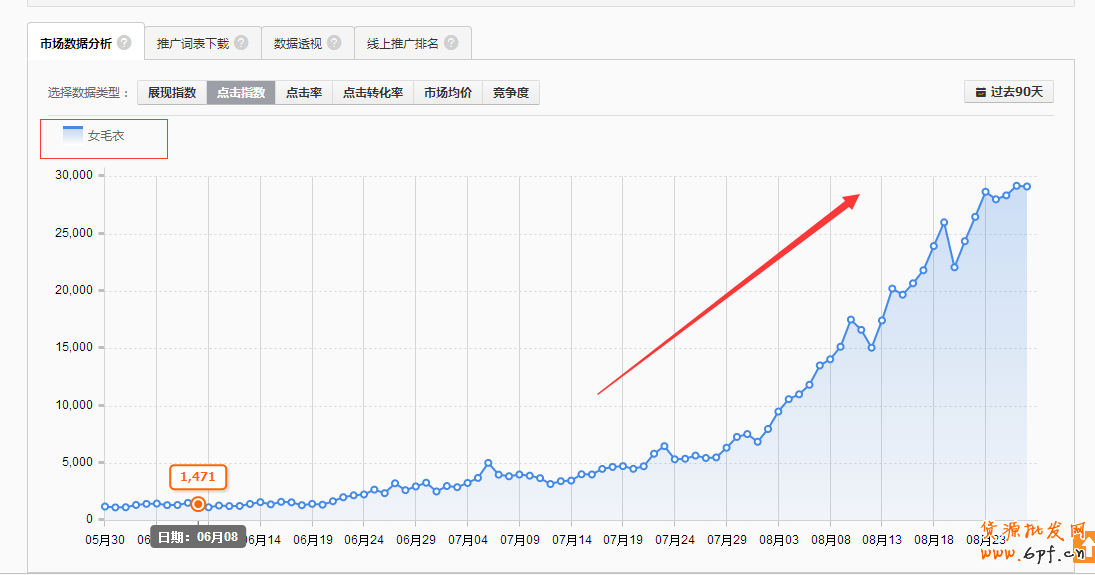This screenshot has width=1095, height=575.
Task: Switch to the 市场数据分析 tab
Action: pyautogui.click(x=76, y=43)
